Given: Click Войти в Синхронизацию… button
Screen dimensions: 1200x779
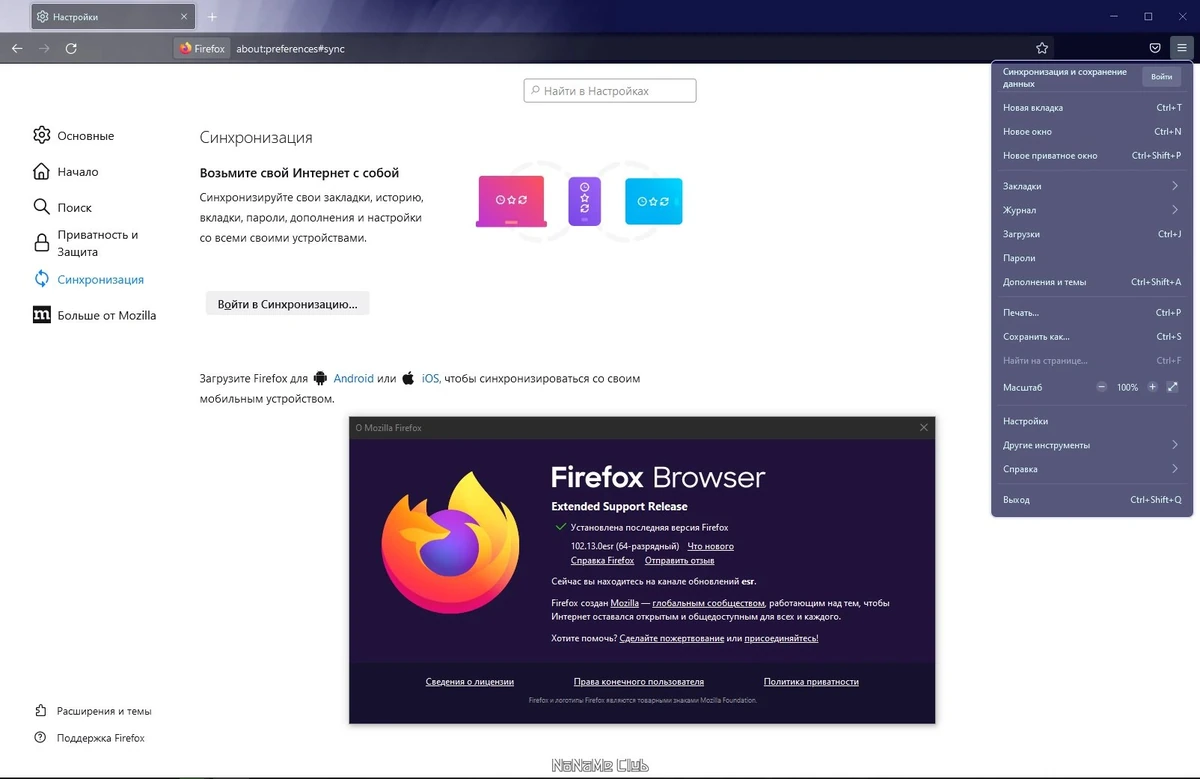Looking at the screenshot, I should pyautogui.click(x=287, y=303).
